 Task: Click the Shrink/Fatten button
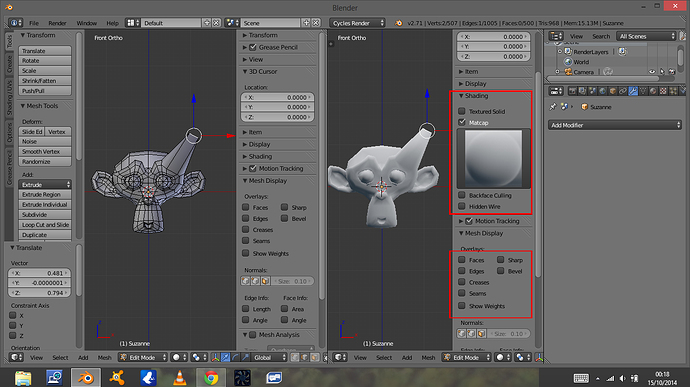point(45,81)
